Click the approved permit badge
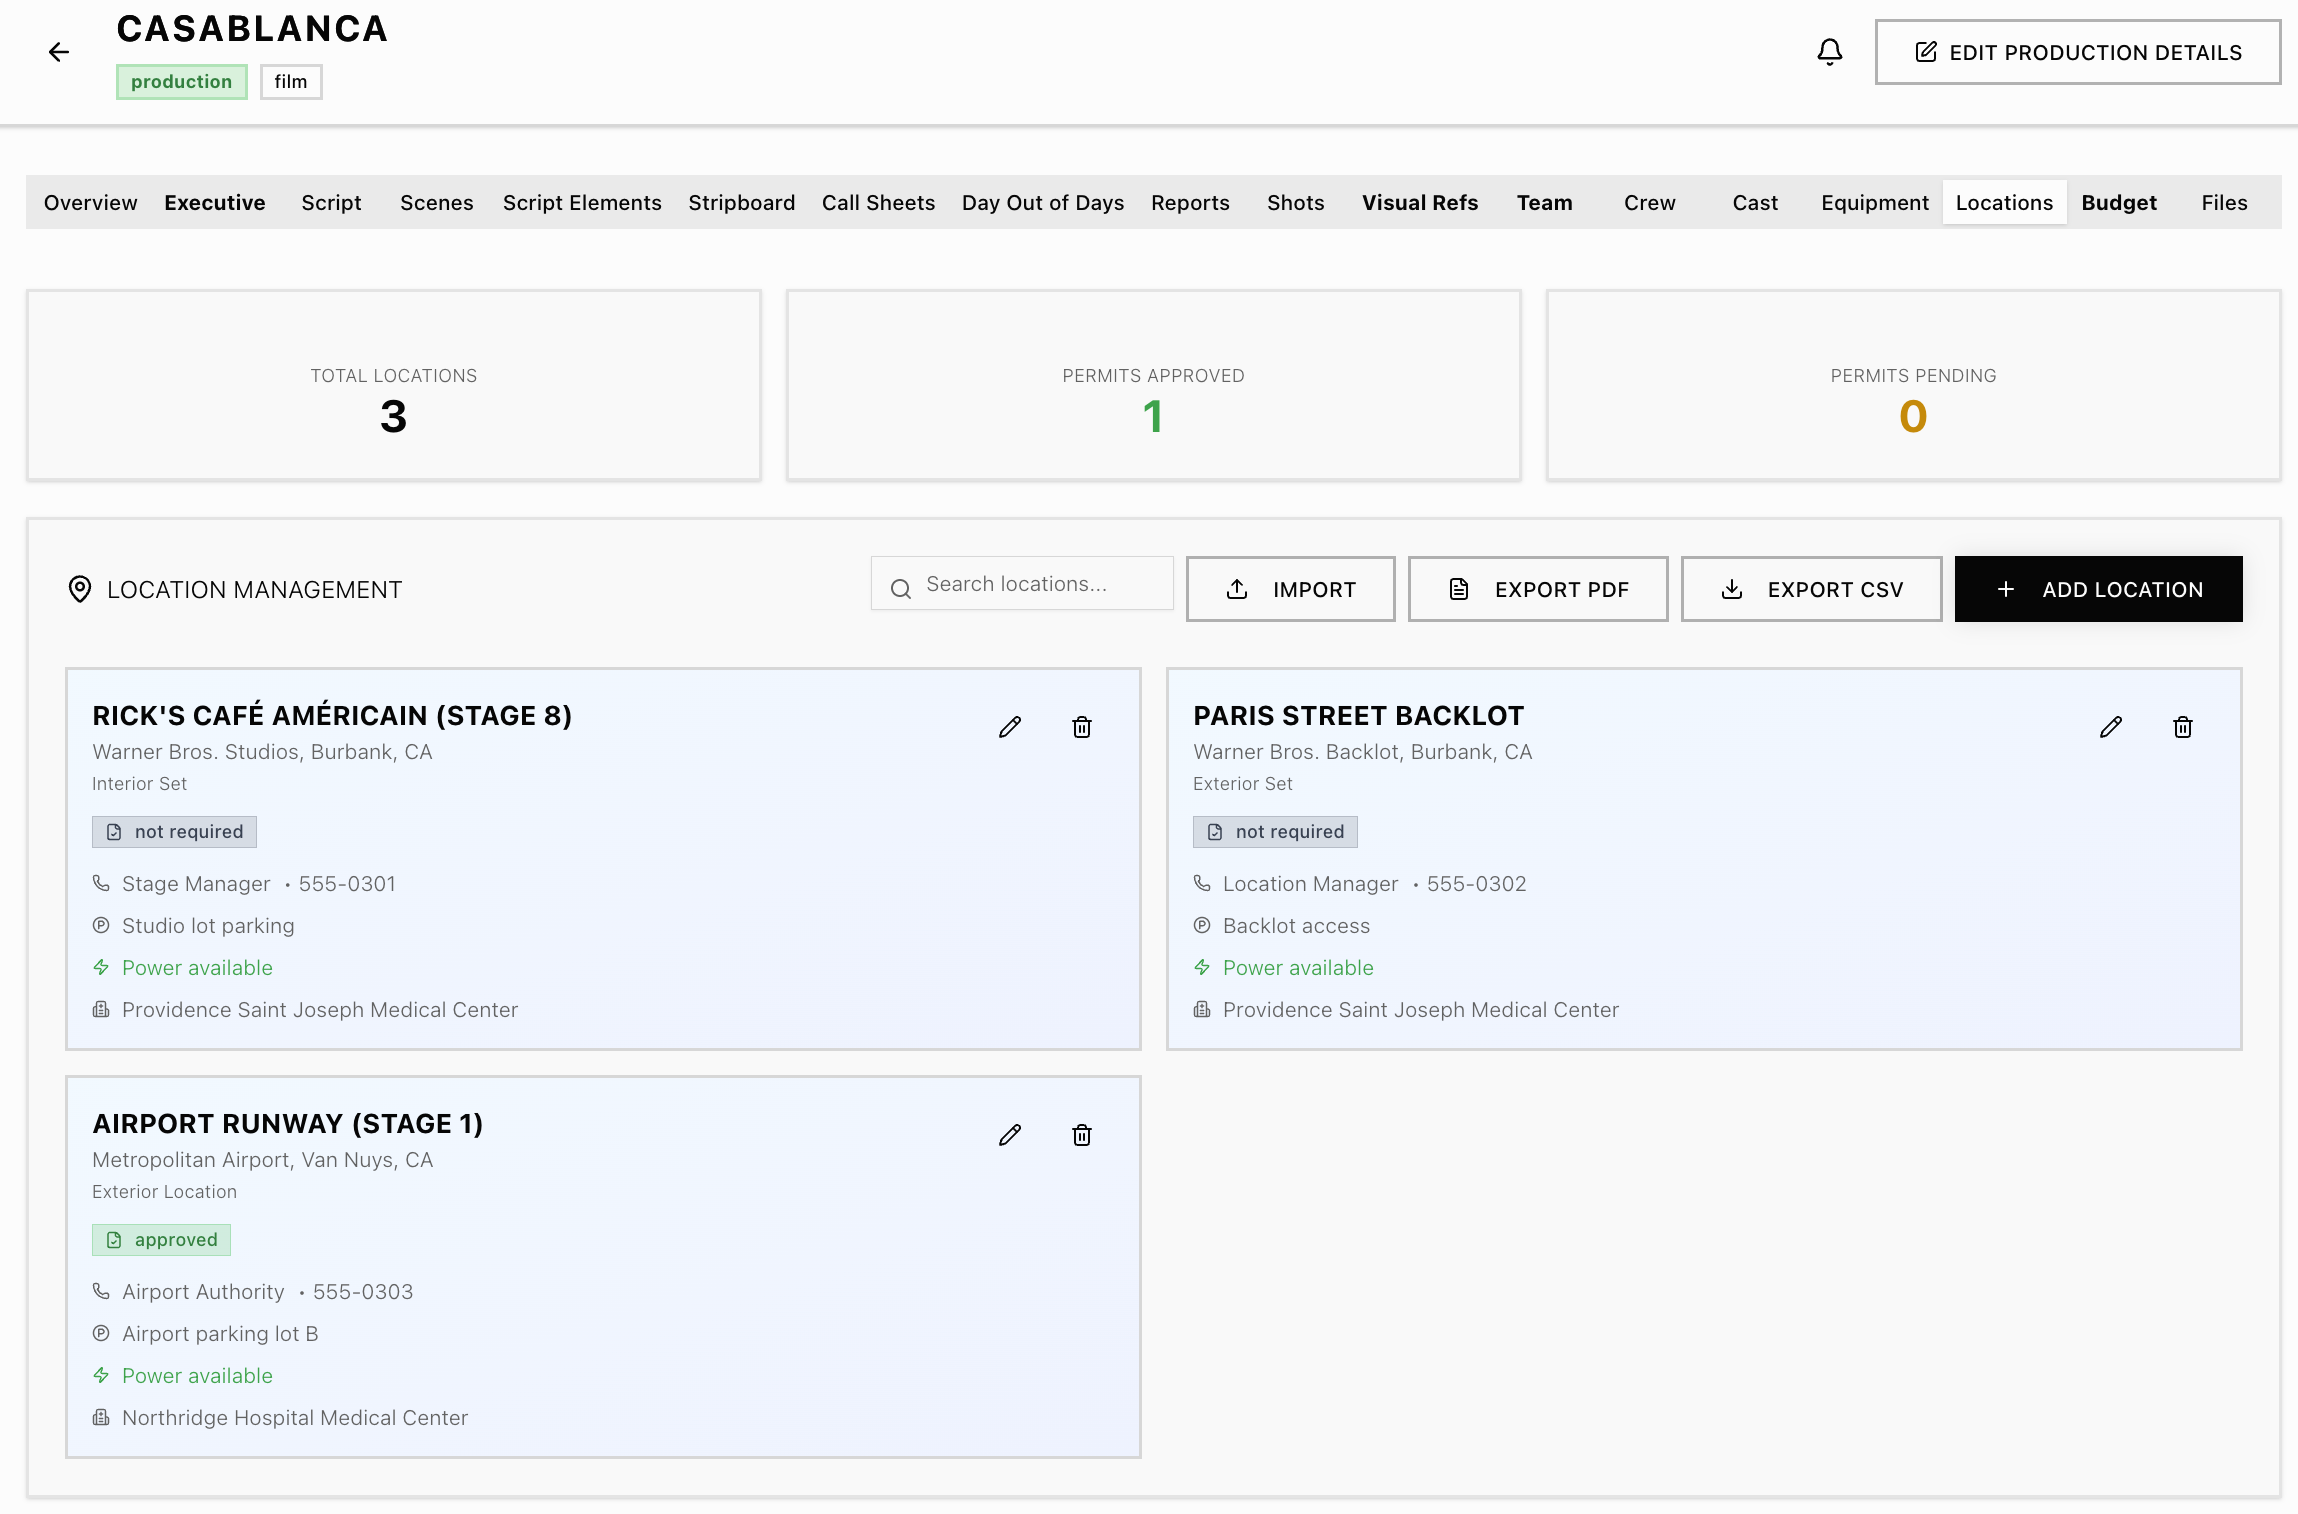2298x1514 pixels. 162,1240
